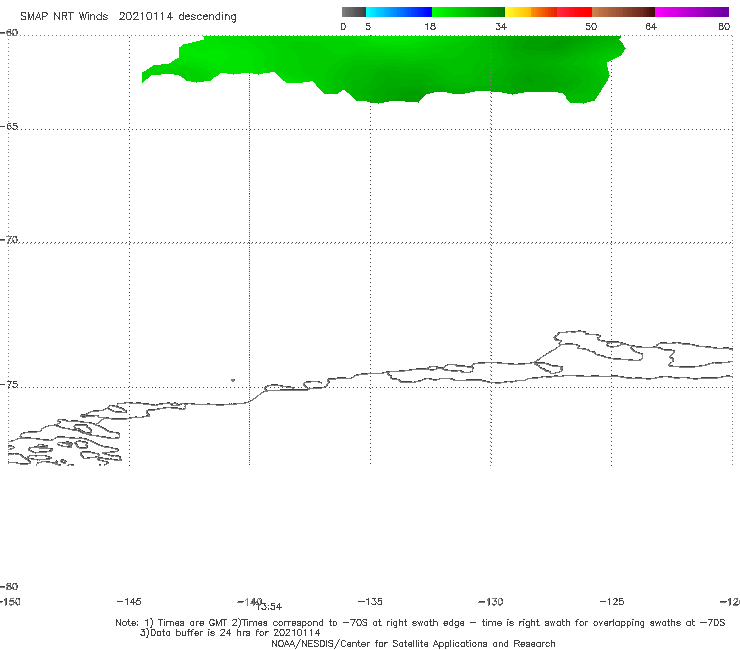Screen dimensions: 740x650
Task: Click the magenta segment of the color bar
Action: (692, 12)
